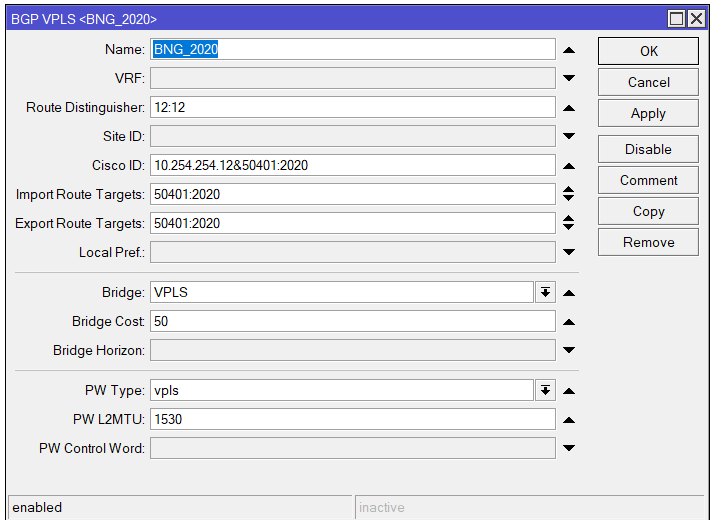Click the Bridge combo box showing VPLS
Image resolution: width=728 pixels, height=520 pixels.
pos(342,292)
